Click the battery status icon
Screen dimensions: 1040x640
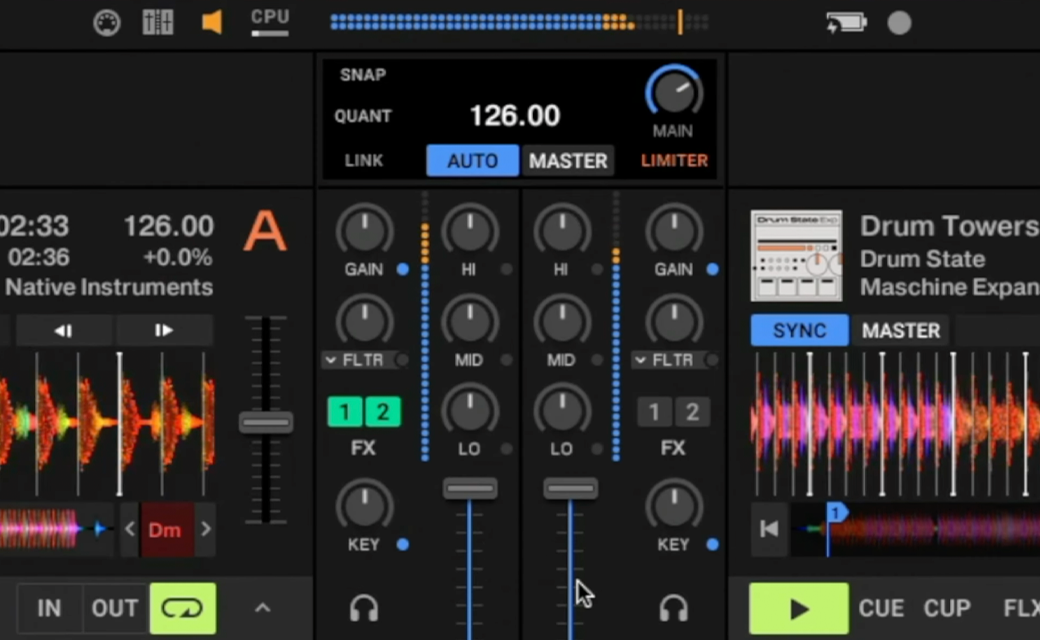point(846,23)
